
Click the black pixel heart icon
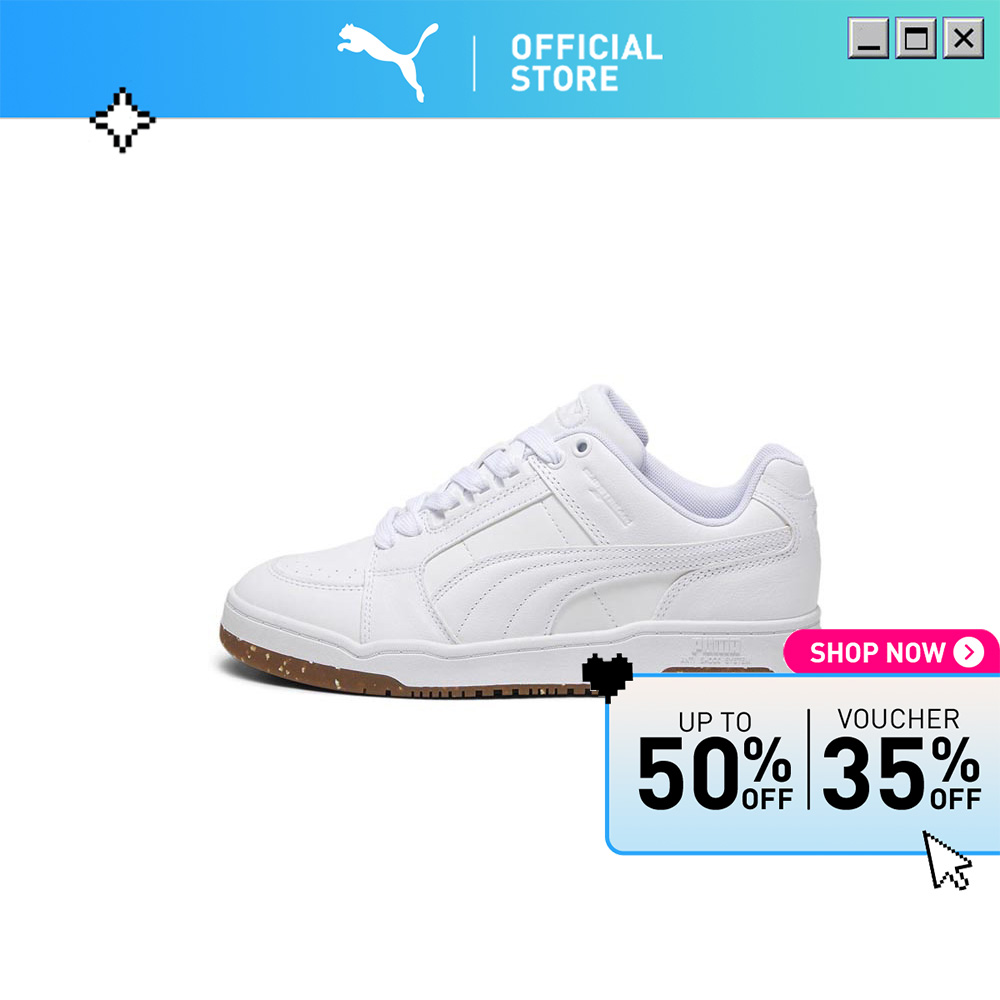(x=607, y=677)
